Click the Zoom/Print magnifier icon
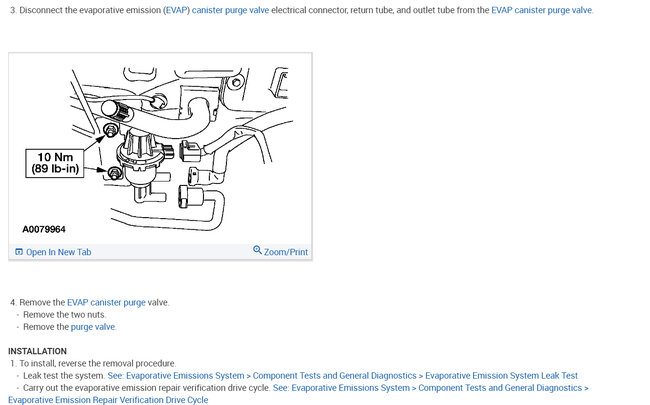The height and width of the screenshot is (405, 650). 257,250
